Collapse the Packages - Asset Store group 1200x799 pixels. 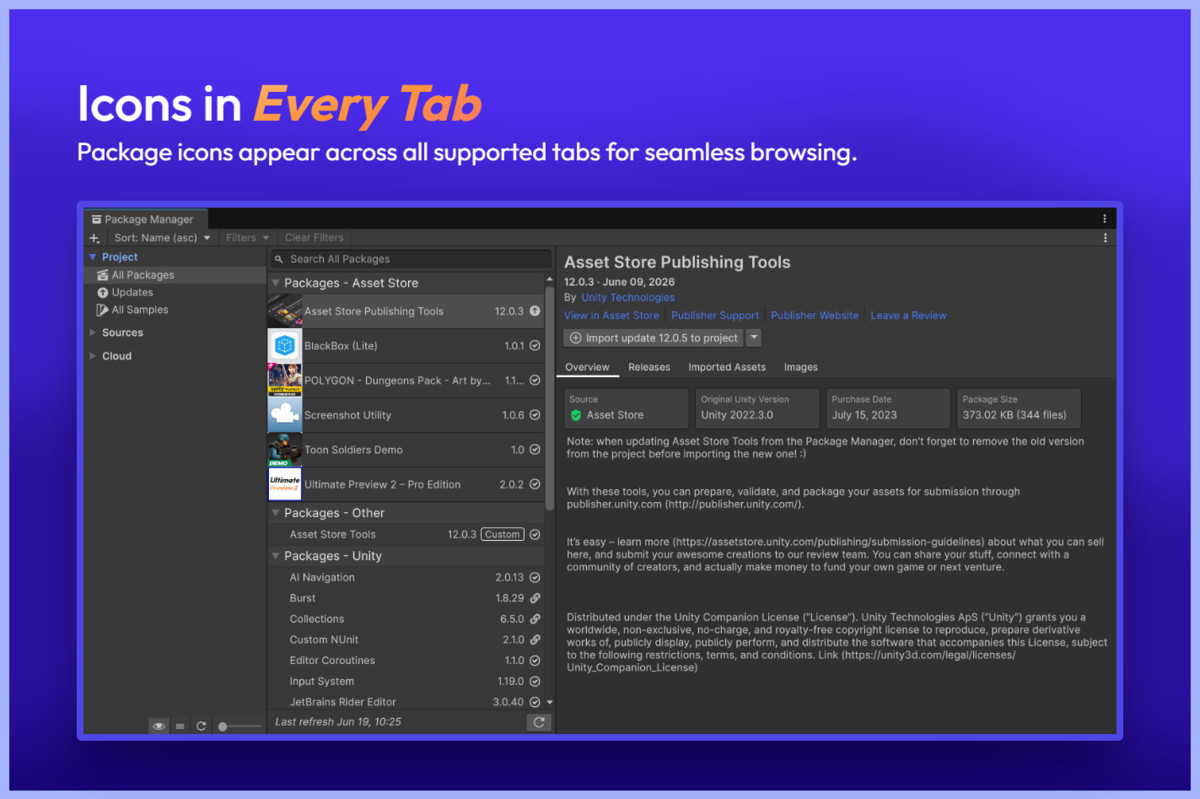[276, 283]
